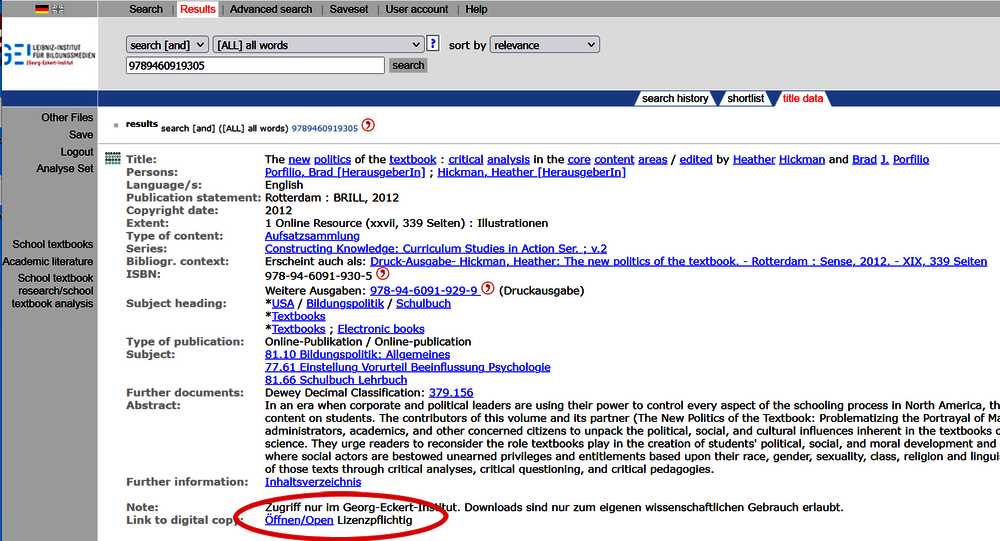Click red circle icon after ISBN 978-94-6091-929-9

pos(488,288)
